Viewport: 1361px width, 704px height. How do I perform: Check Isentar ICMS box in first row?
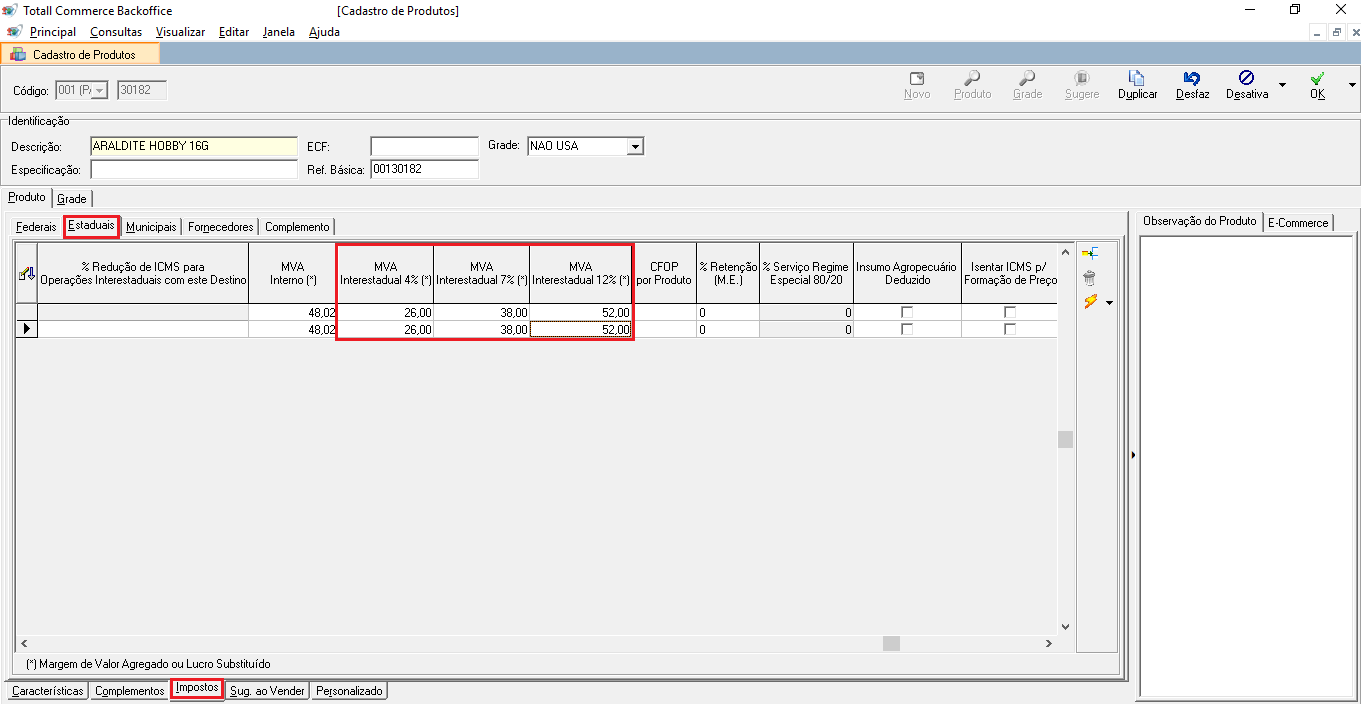(x=1010, y=312)
